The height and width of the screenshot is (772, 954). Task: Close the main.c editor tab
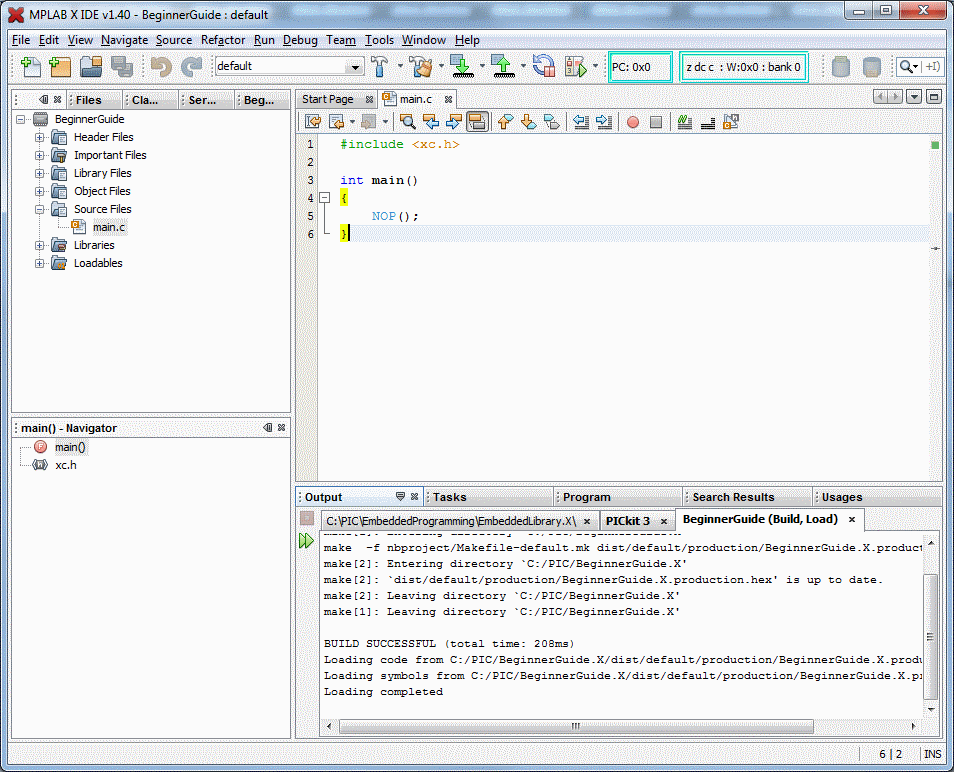(448, 99)
